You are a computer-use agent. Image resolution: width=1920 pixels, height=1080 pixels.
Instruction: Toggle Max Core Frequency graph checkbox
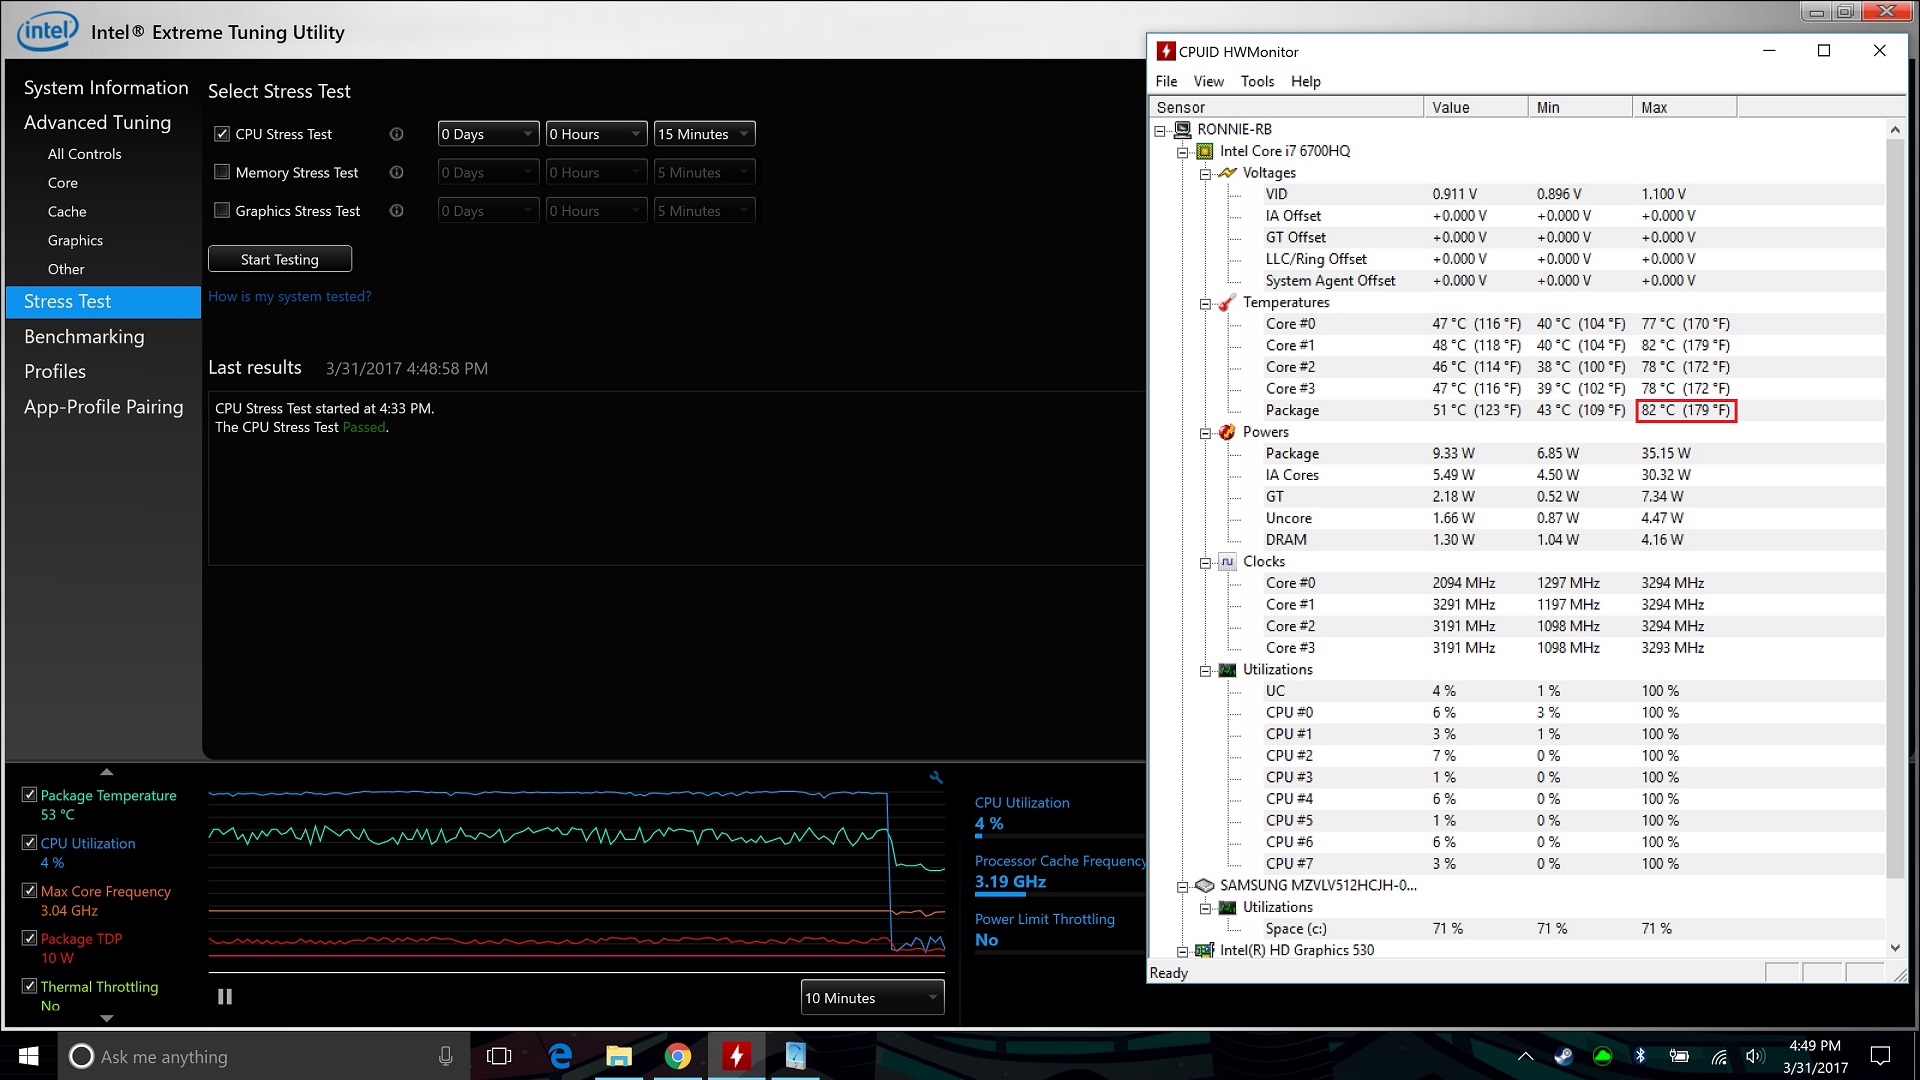(29, 891)
